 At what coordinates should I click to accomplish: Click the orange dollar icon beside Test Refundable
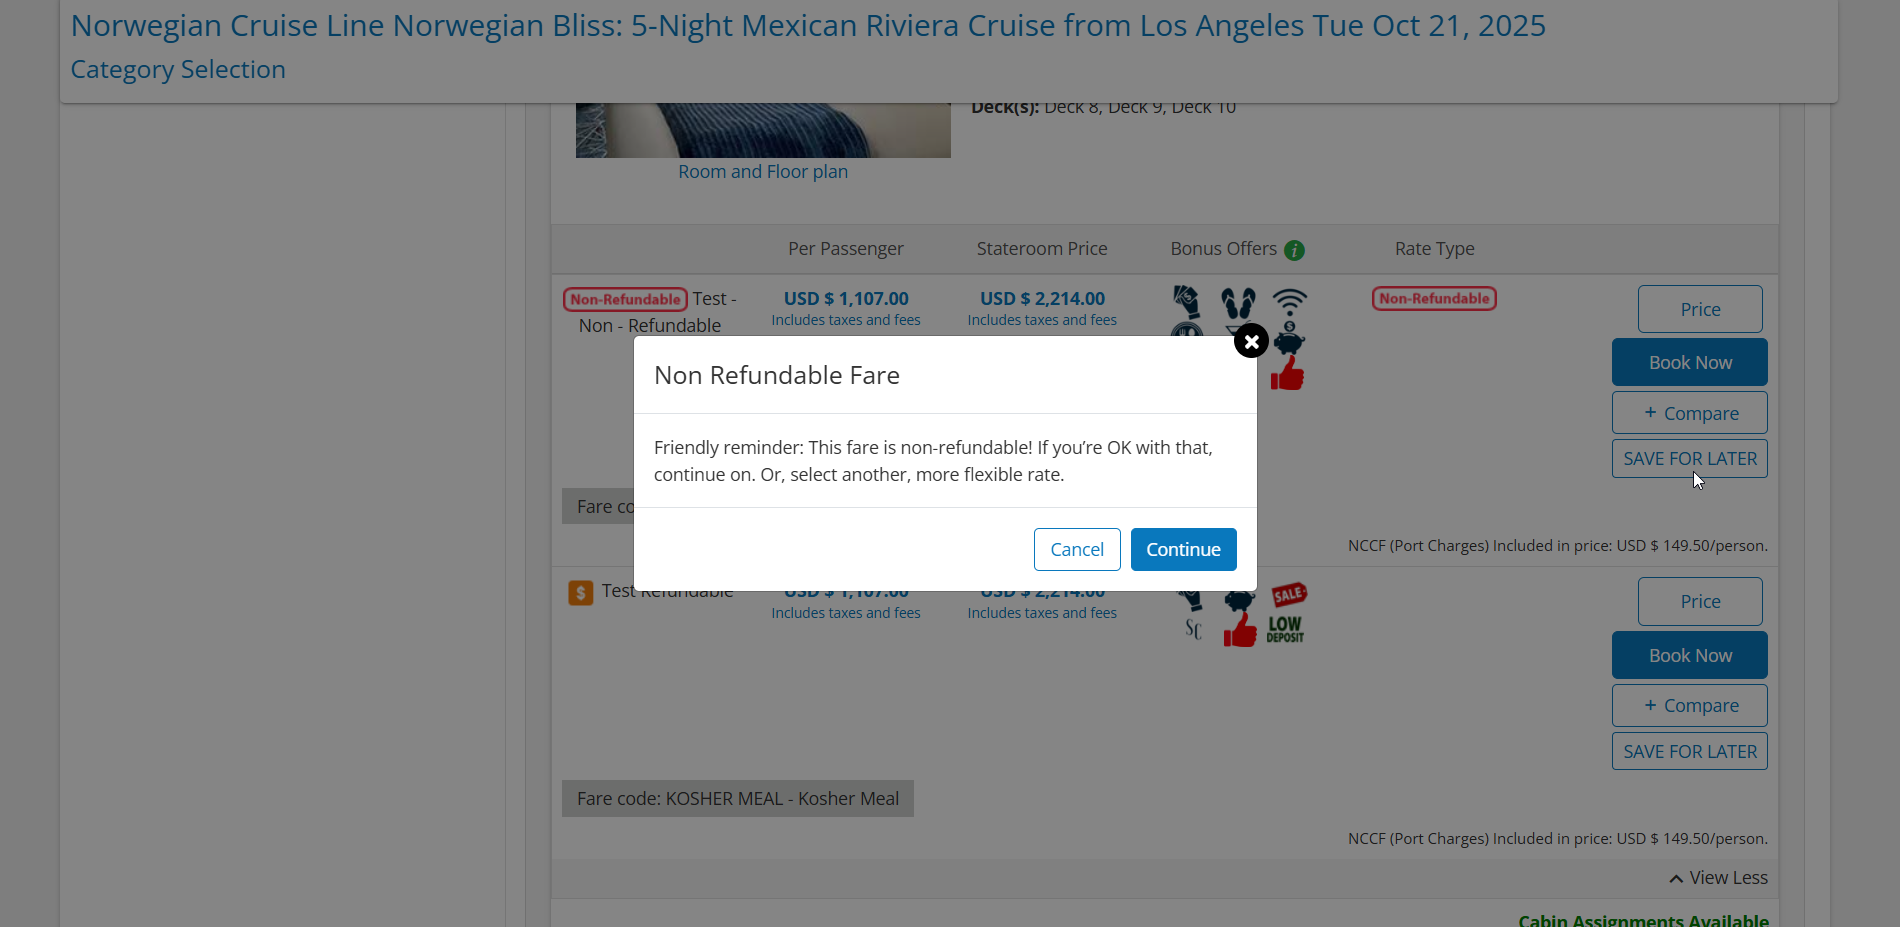tap(580, 593)
